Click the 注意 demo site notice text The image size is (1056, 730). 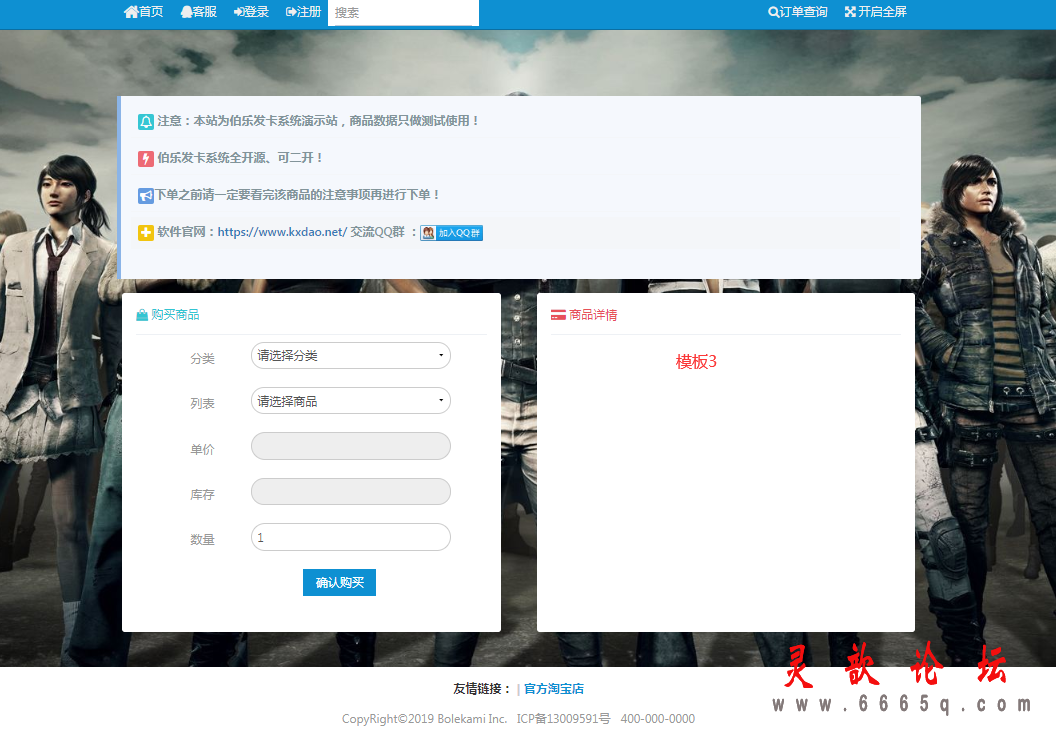318,121
